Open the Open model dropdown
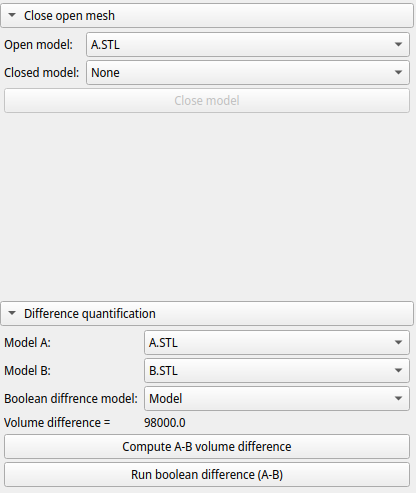 [x=248, y=44]
